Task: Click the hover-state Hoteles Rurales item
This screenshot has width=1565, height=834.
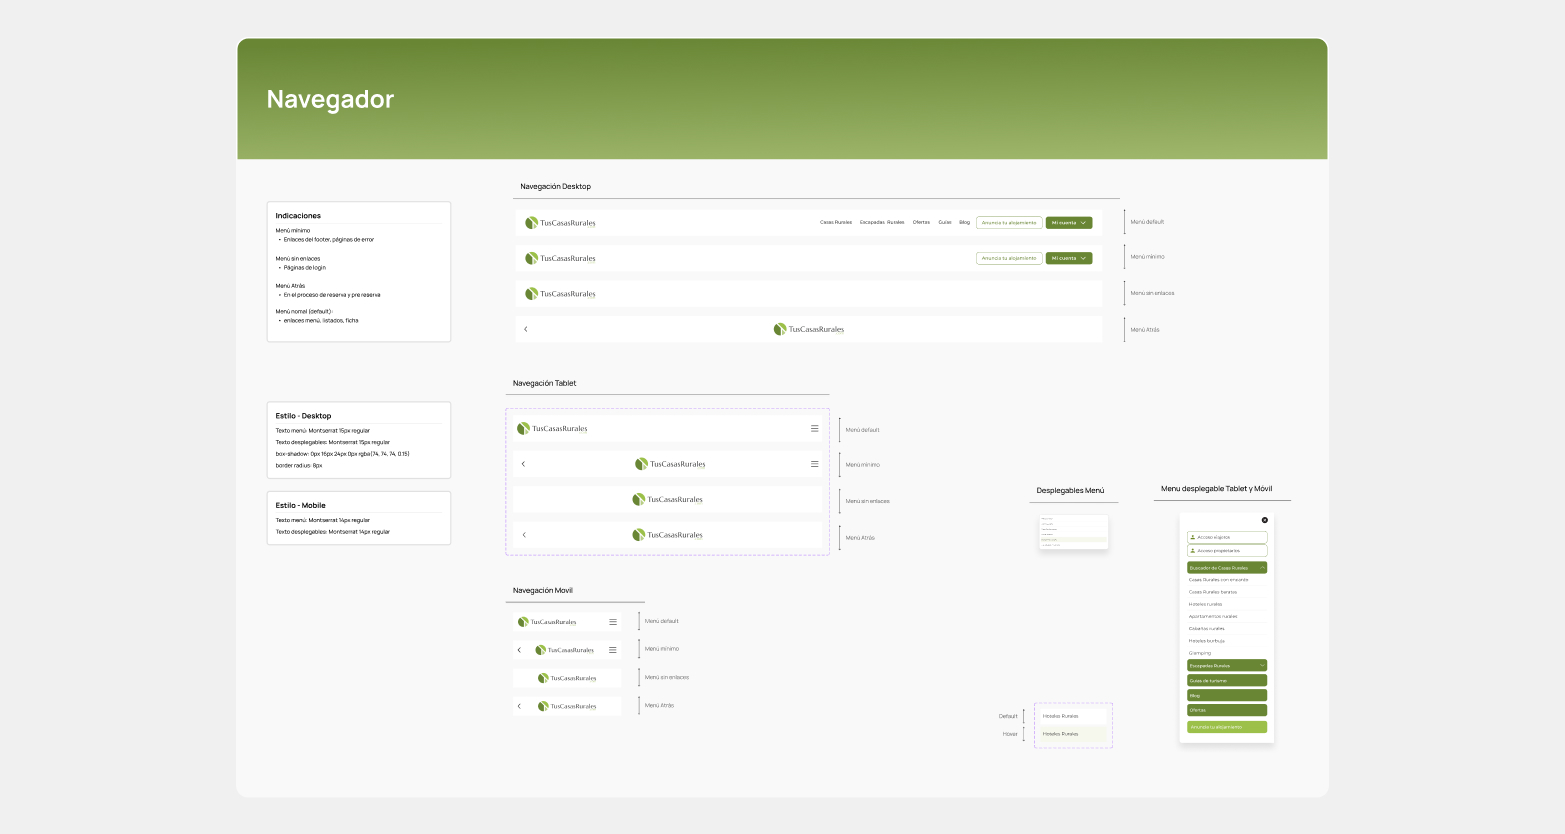Action: tap(1072, 734)
